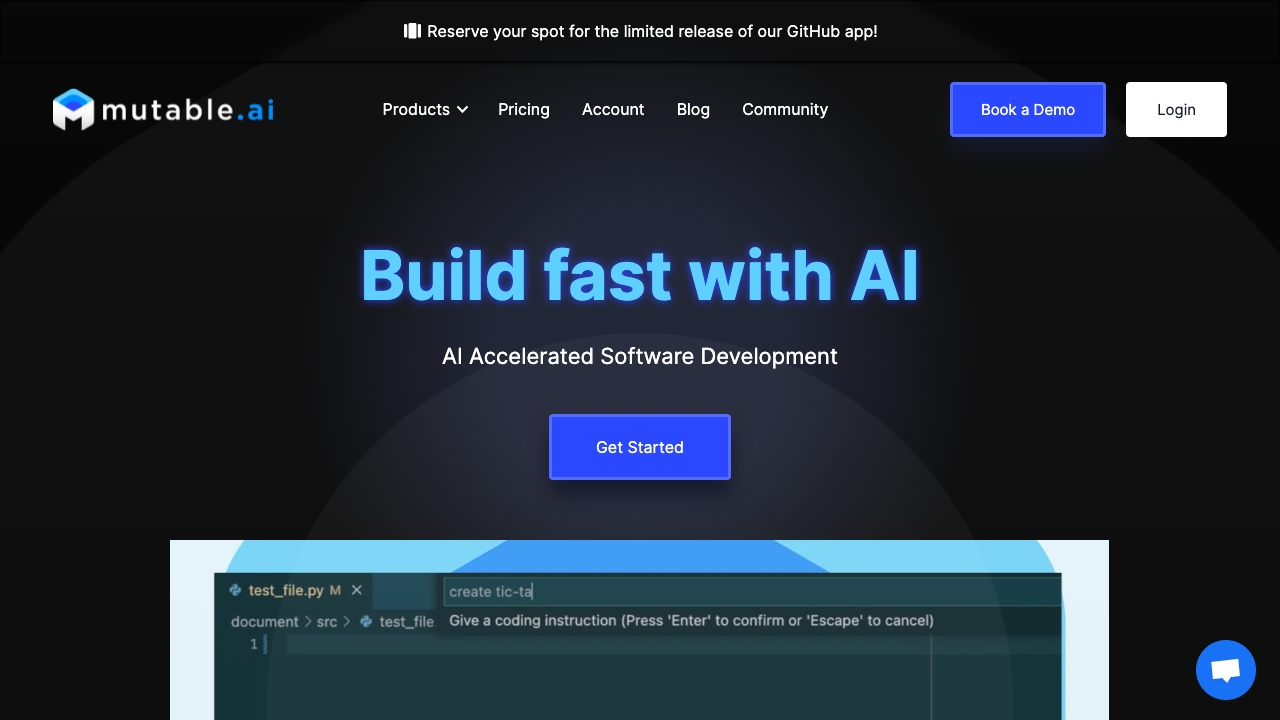
Task: Open the chat support bubble
Action: (x=1225, y=670)
